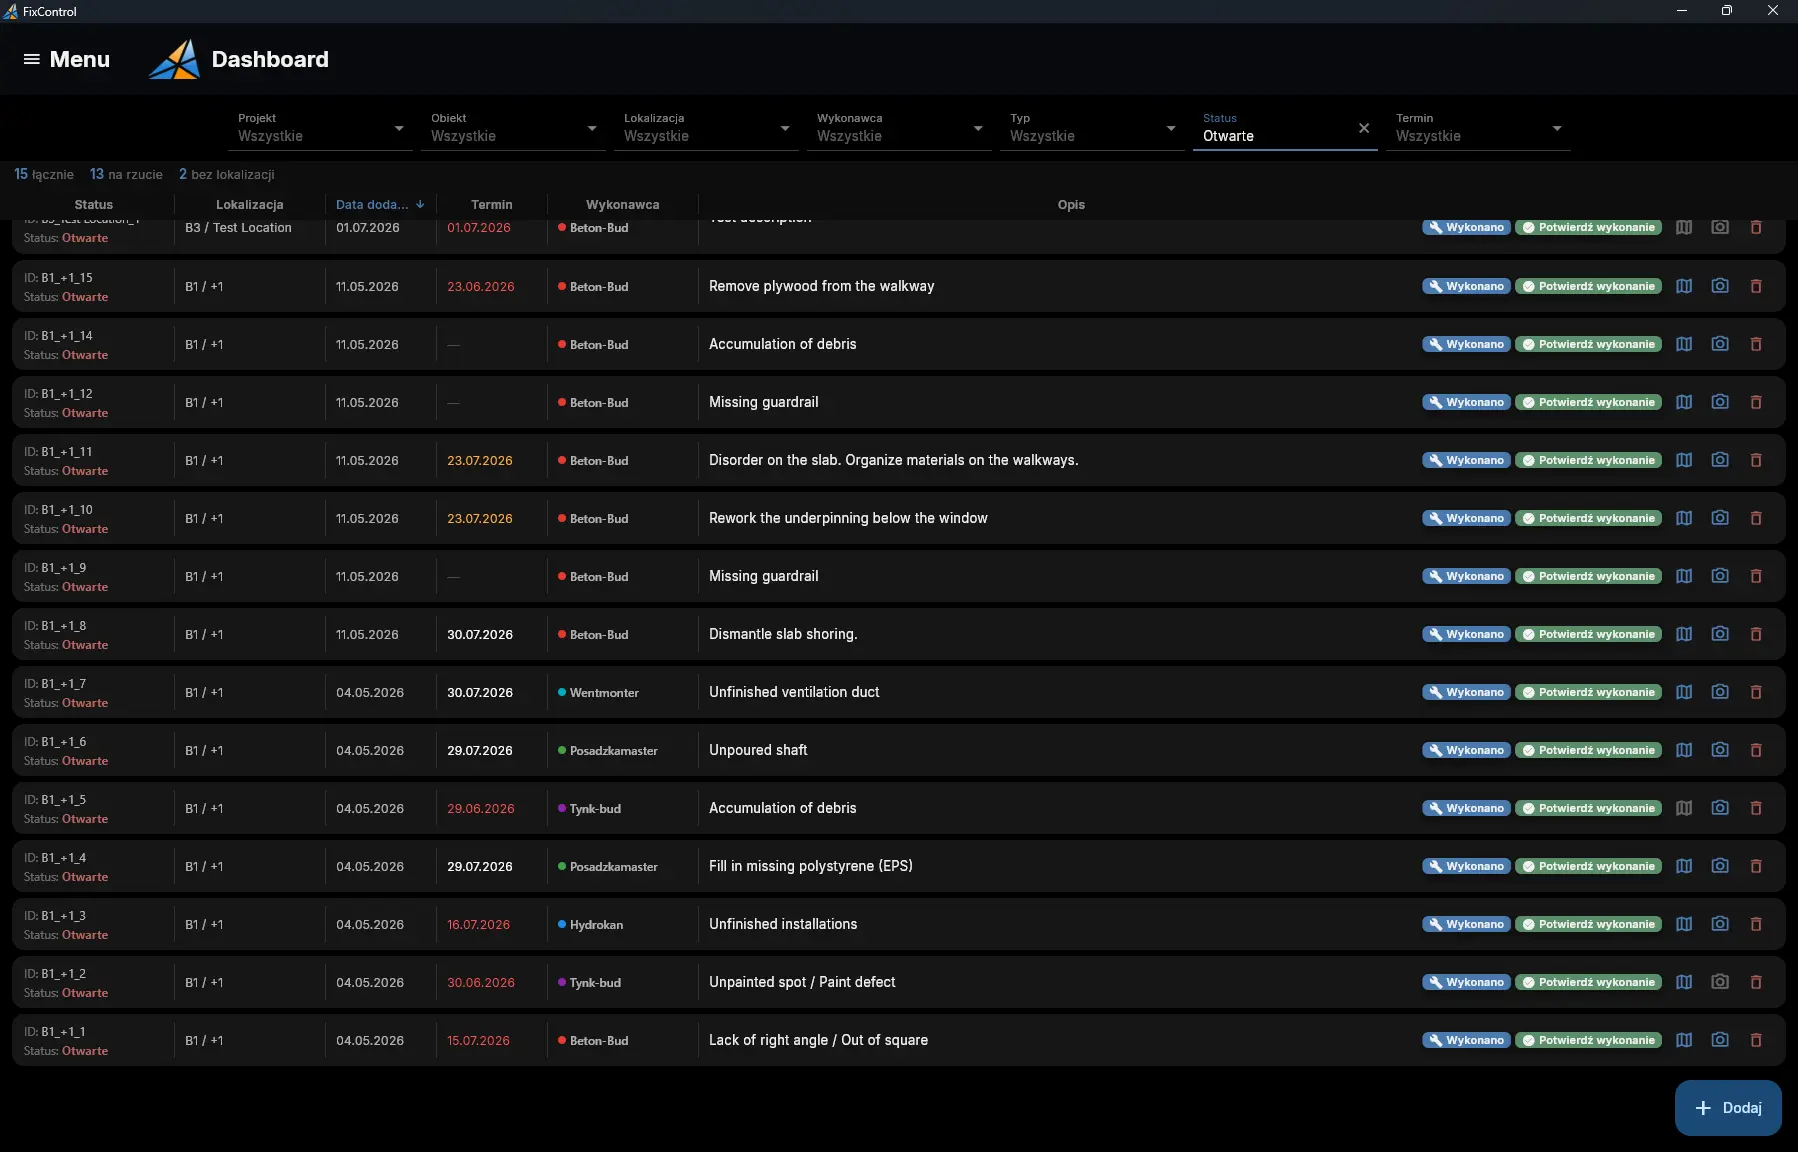Click the FixControl Dashboard logo

click(174, 59)
